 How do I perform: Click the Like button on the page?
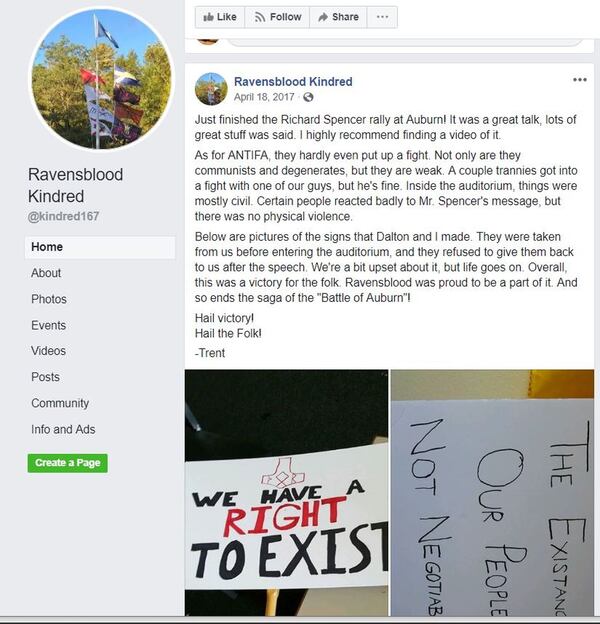220,17
